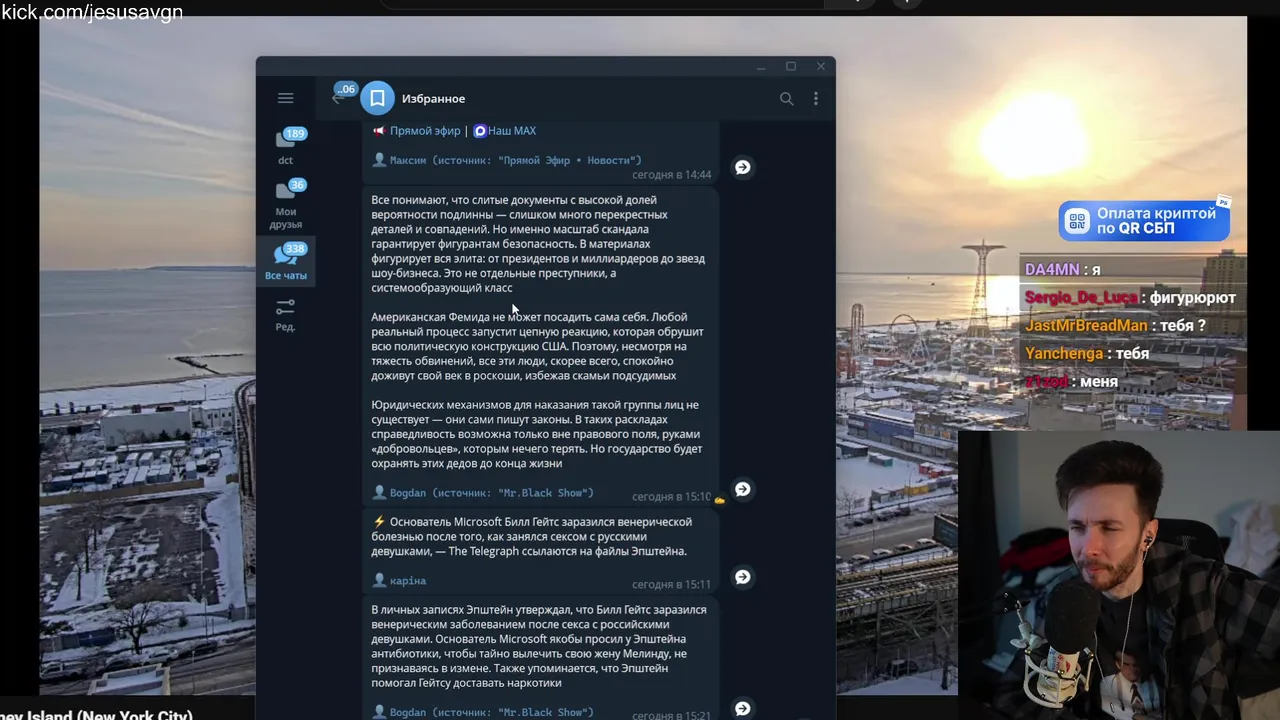Click the DA4MN username in stream chat
The width and height of the screenshot is (1280, 720).
(x=1052, y=270)
